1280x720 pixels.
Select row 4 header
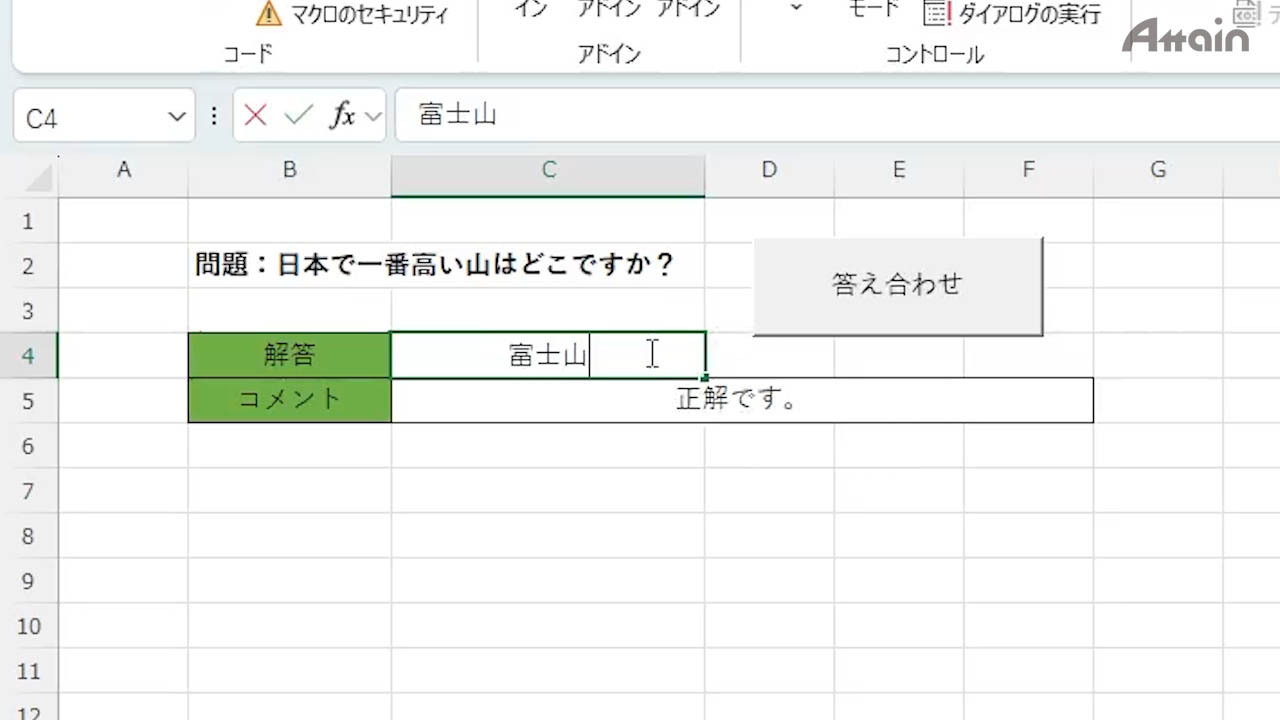[28, 356]
